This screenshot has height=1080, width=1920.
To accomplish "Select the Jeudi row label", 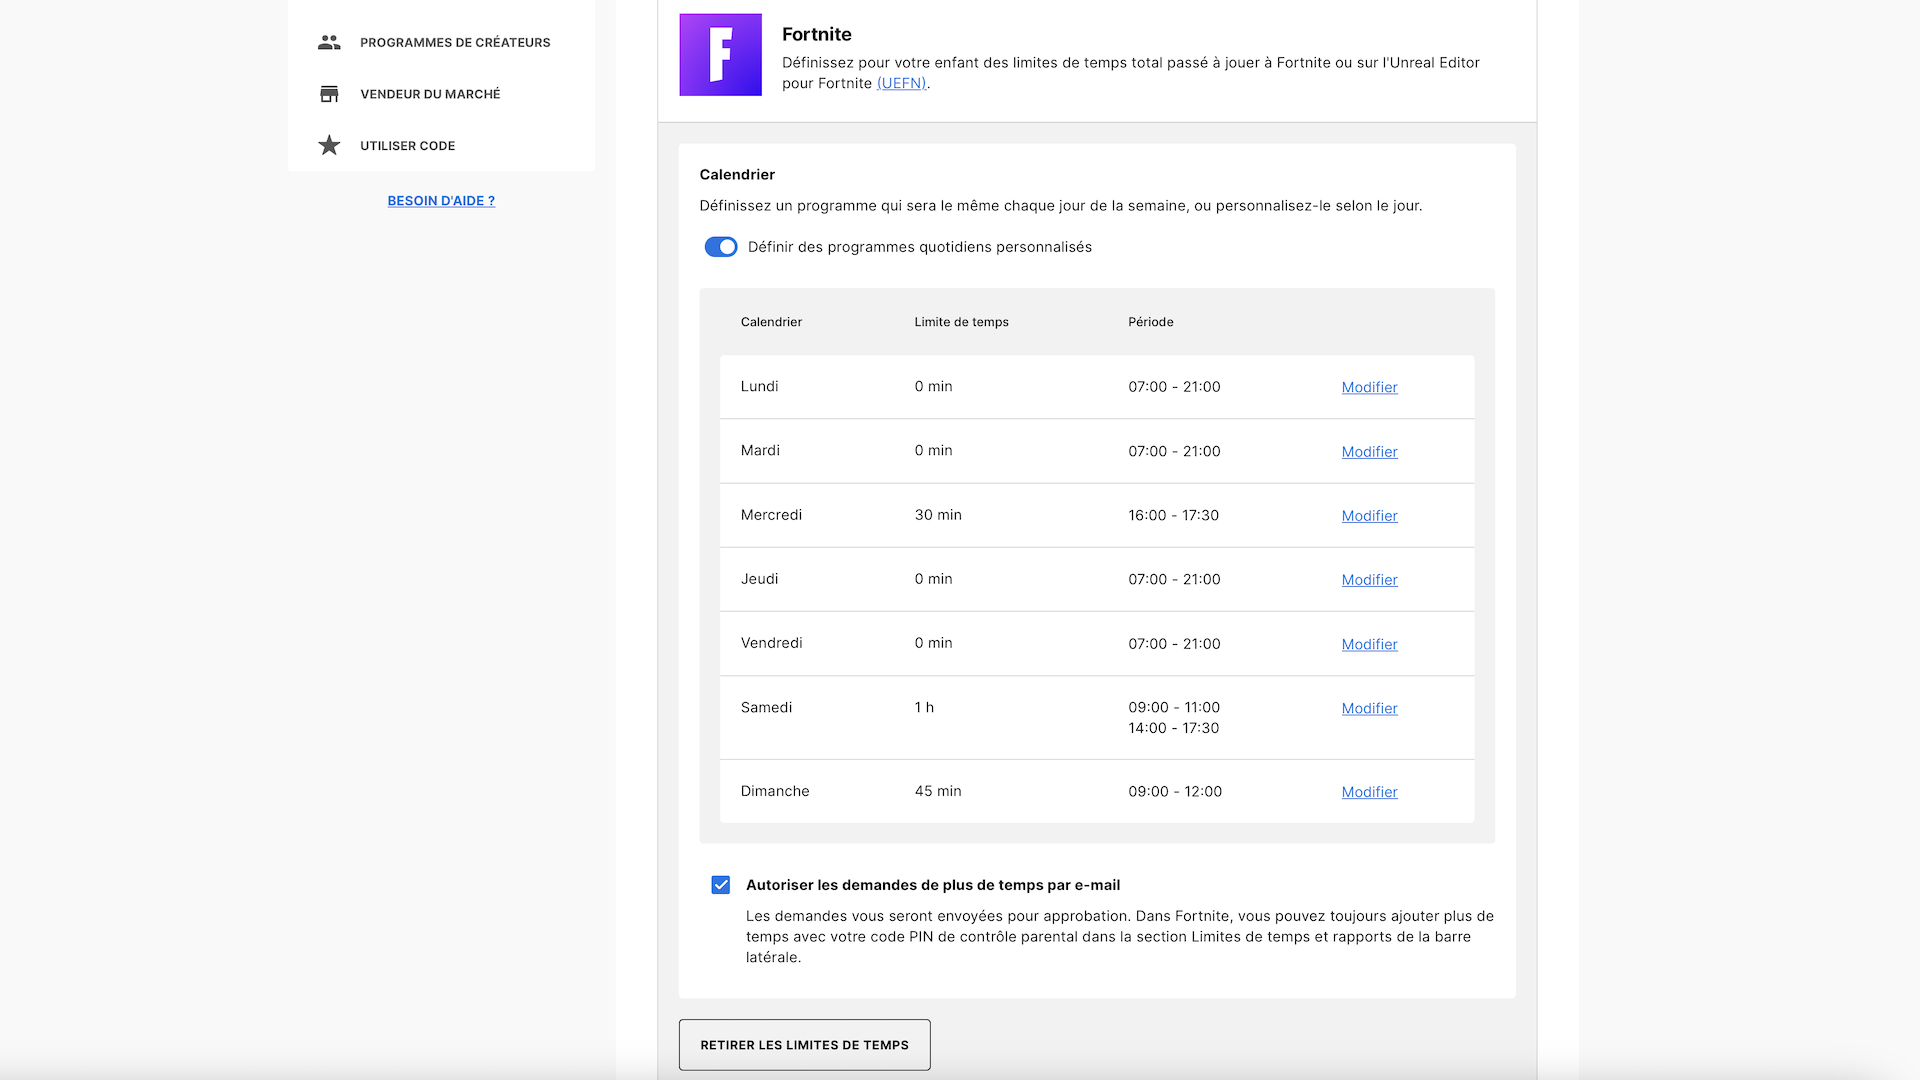I will coord(759,579).
